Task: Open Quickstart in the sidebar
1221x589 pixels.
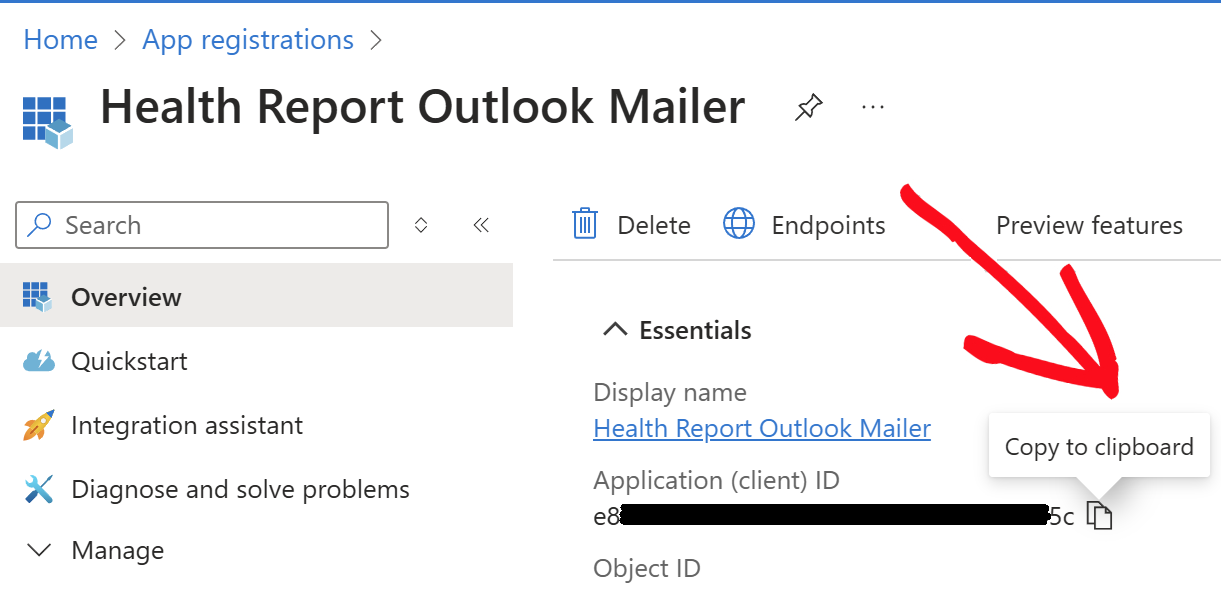Action: click(128, 361)
